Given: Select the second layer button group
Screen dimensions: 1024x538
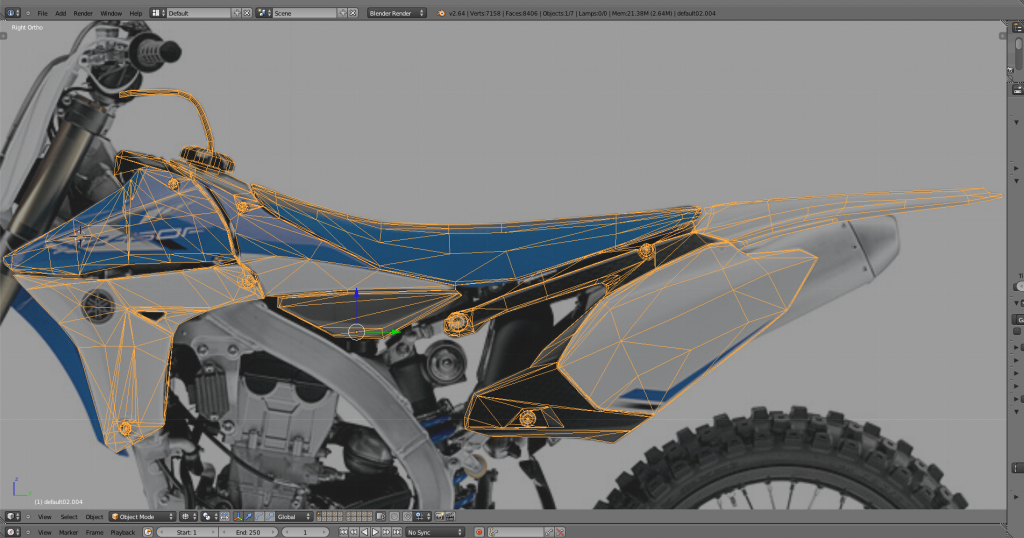Looking at the screenshot, I should pyautogui.click(x=359, y=516).
